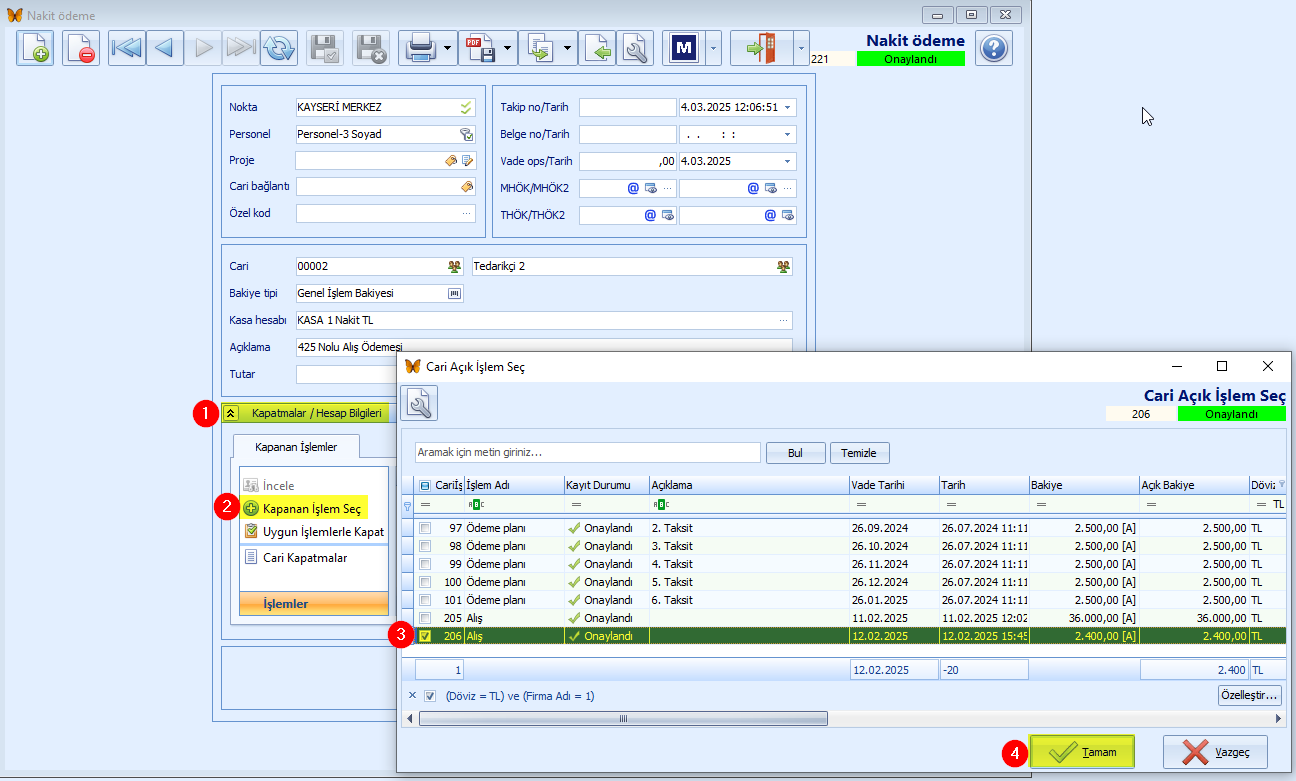Screen dimensions: 1296x781
Task: Open the Takip tarihi date dropdown
Action: [x=788, y=108]
